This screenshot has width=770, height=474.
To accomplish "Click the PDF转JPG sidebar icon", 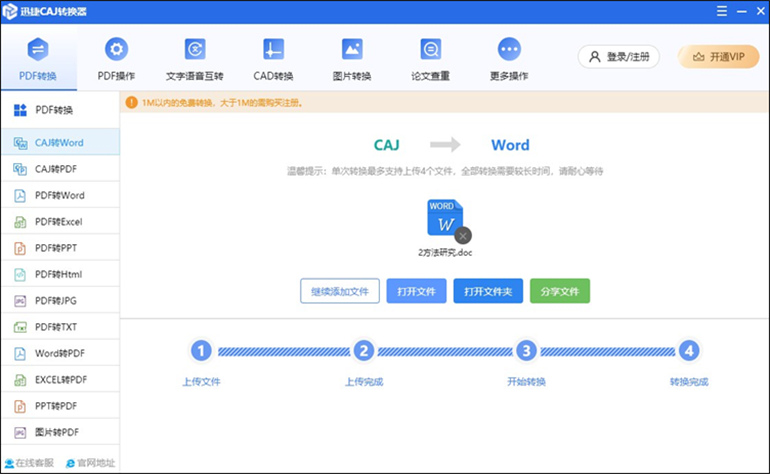I will click(x=20, y=301).
